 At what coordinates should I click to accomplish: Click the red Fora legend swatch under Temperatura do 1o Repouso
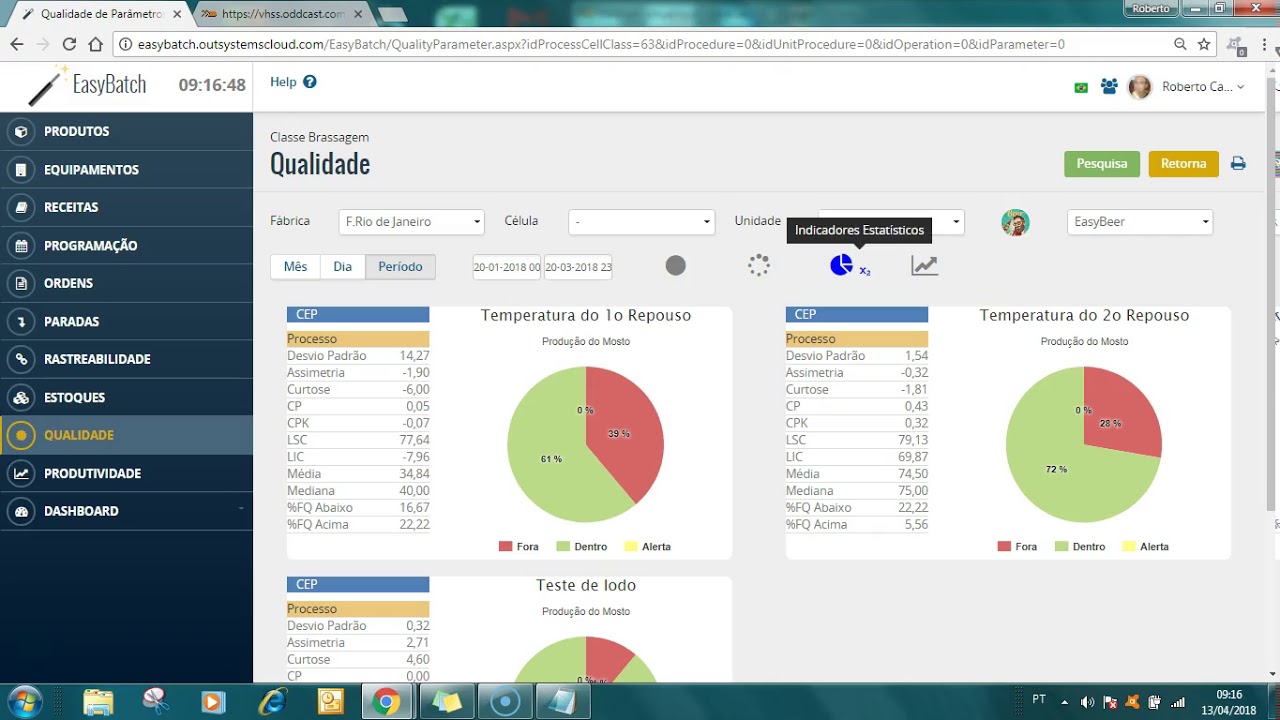click(505, 547)
